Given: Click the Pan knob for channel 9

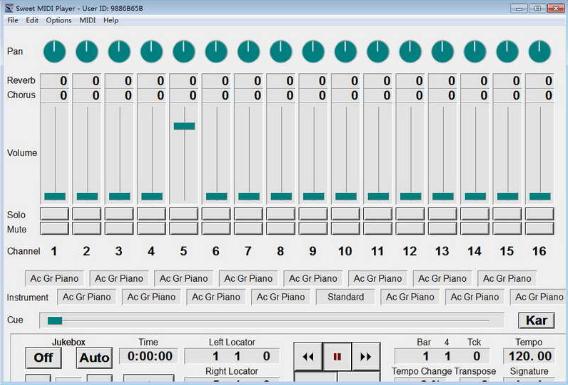Looking at the screenshot, I should pyautogui.click(x=313, y=51).
